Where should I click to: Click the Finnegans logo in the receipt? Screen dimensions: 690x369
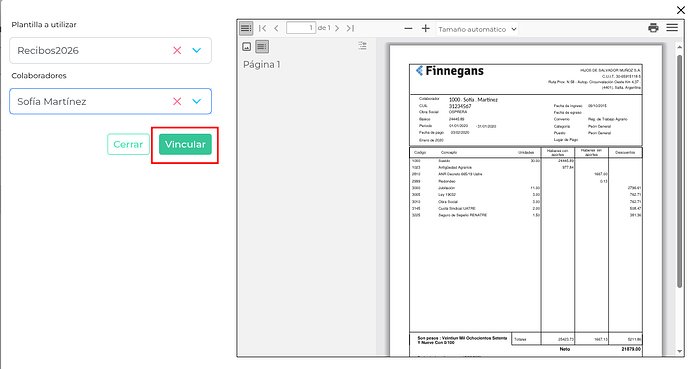(x=450, y=71)
